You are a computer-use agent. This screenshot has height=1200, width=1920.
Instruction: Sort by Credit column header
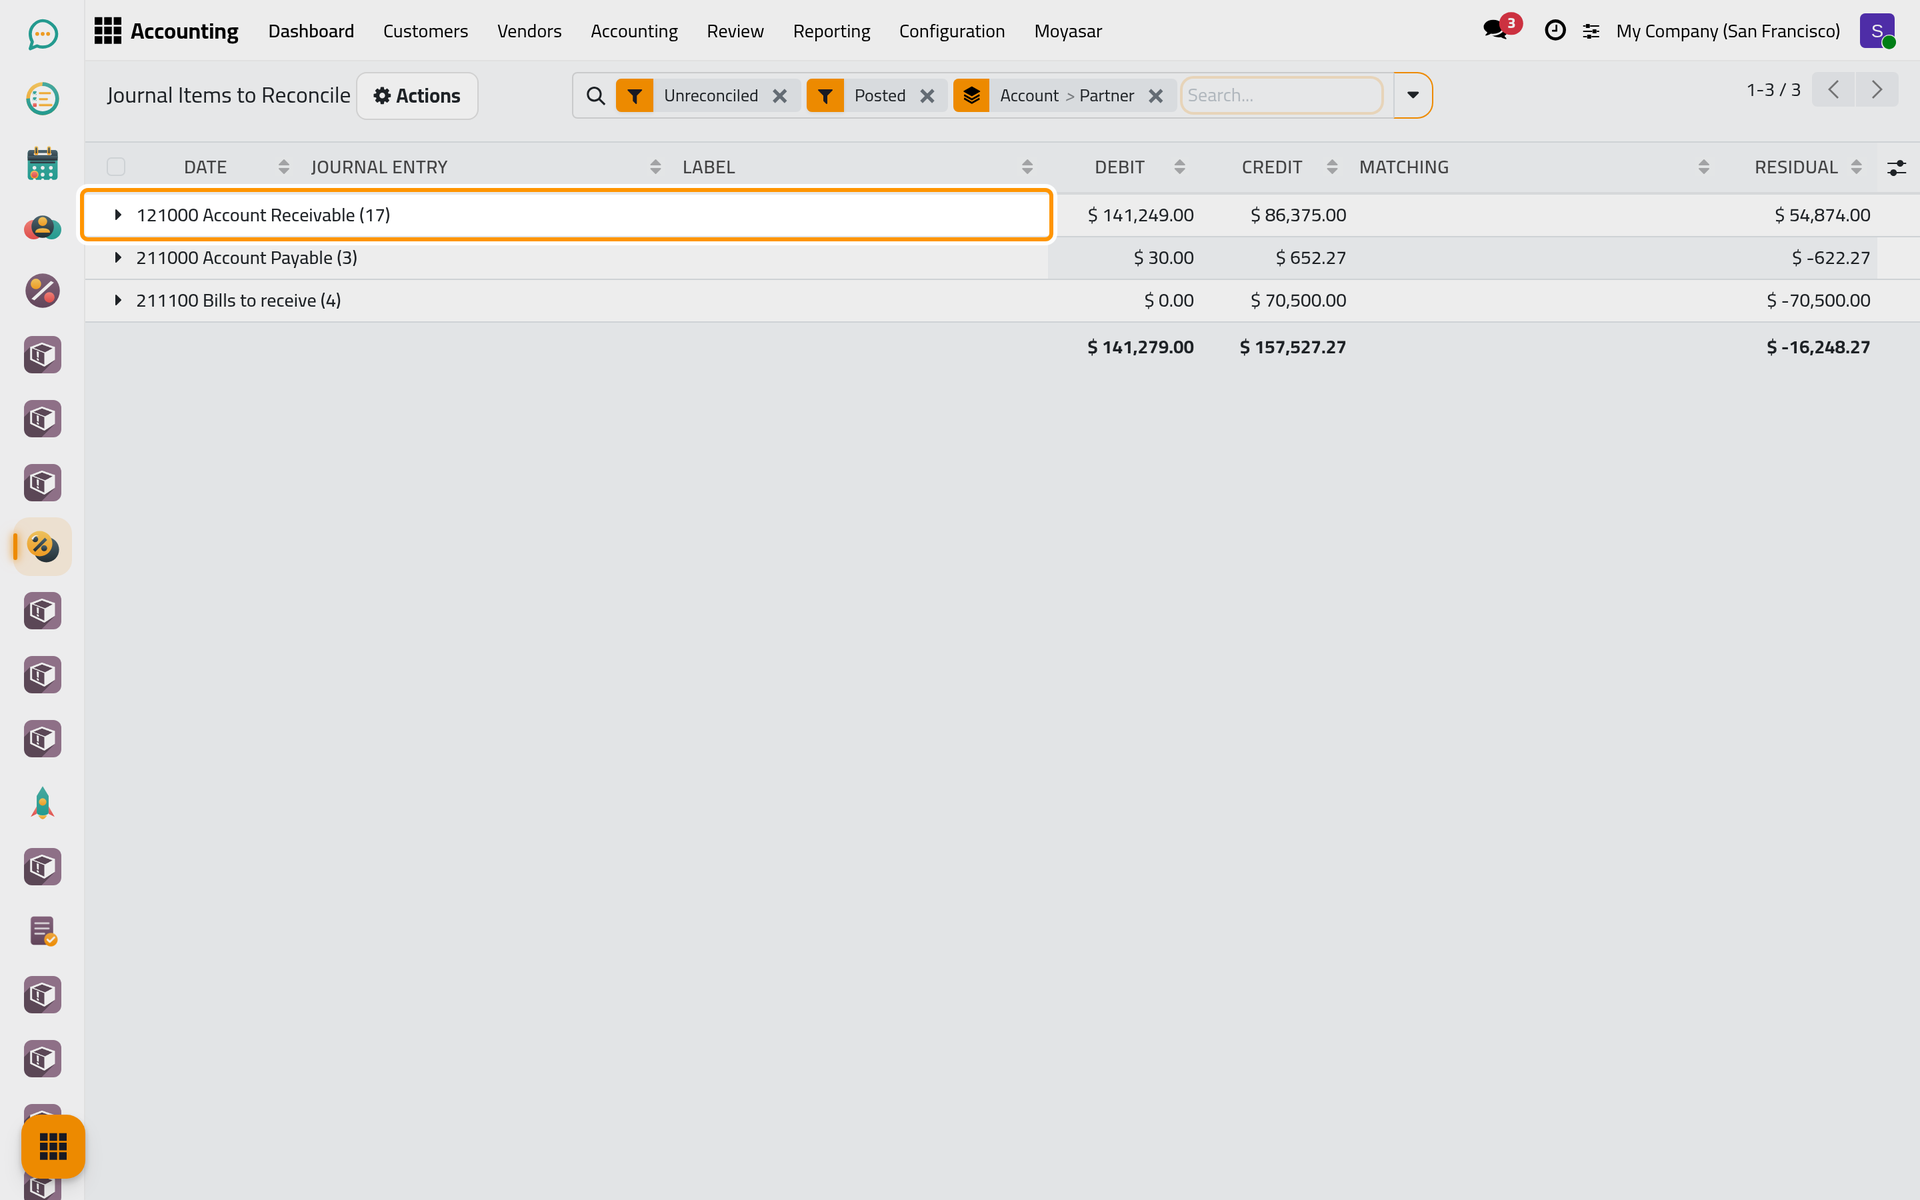[x=1272, y=167]
